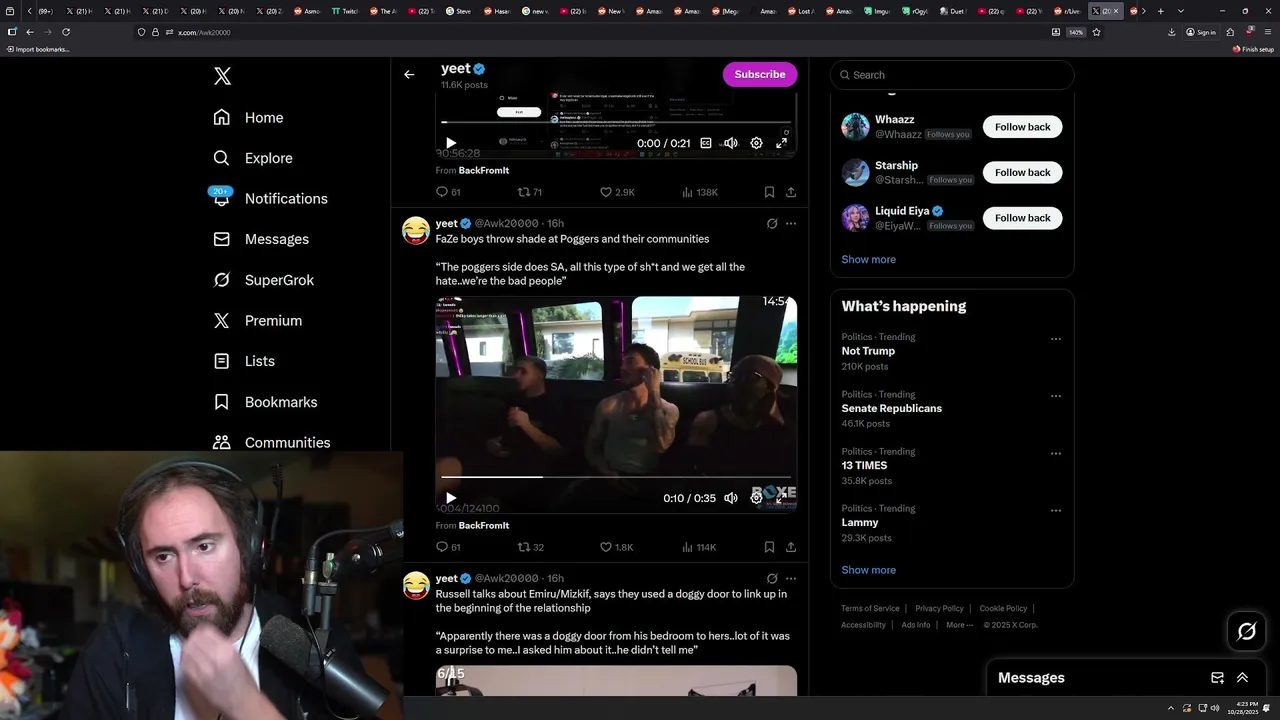Go to Home in sidebar
The width and height of the screenshot is (1280, 720).
pos(248,117)
